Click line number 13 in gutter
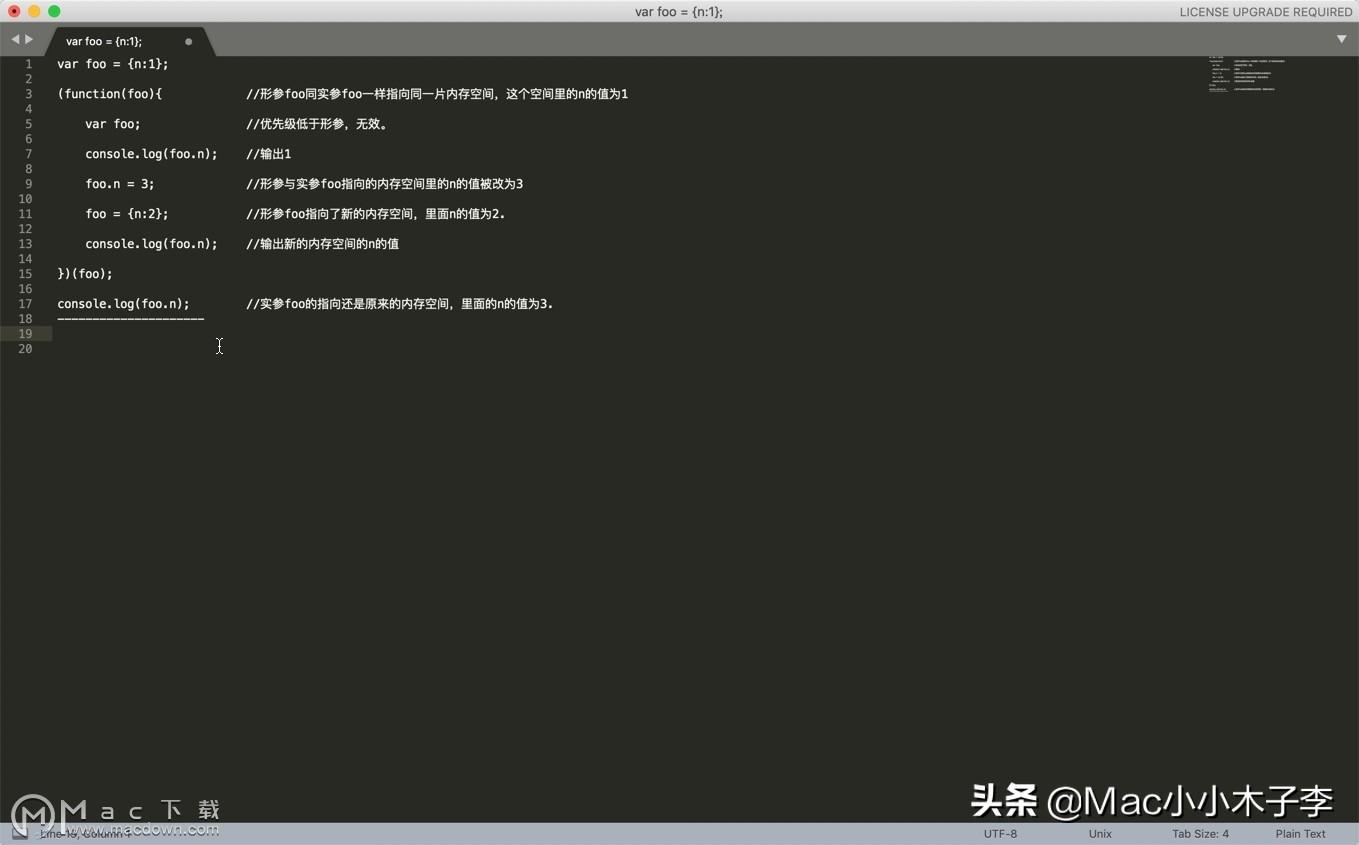Viewport: 1359px width, 845px height. tap(25, 244)
